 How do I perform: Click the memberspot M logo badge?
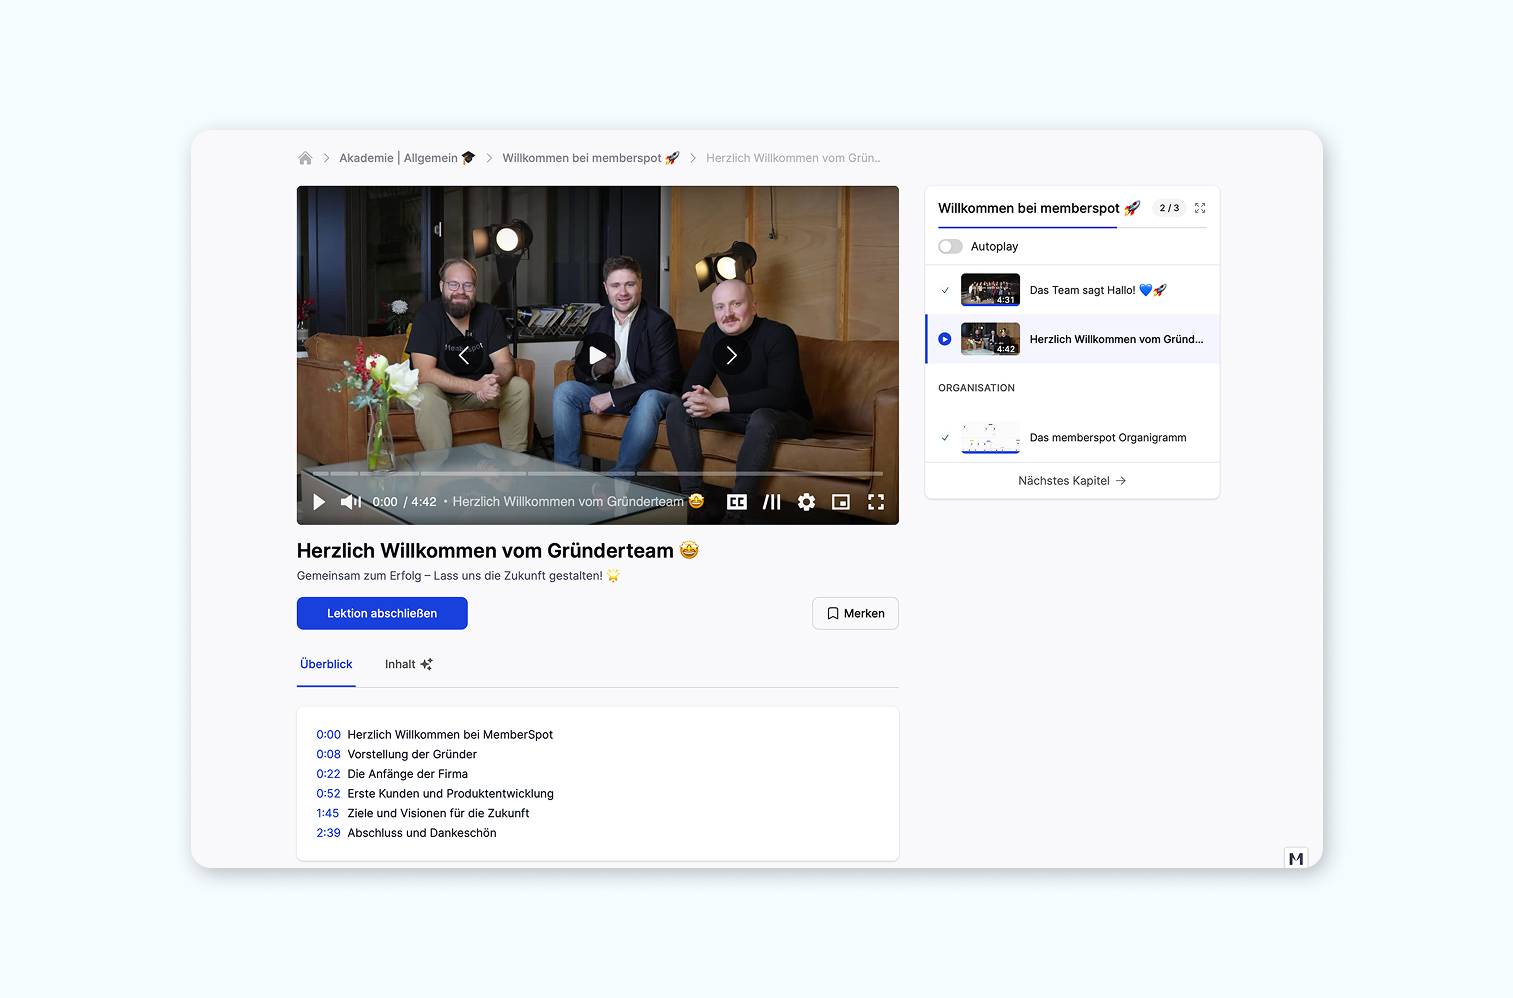(x=1296, y=858)
